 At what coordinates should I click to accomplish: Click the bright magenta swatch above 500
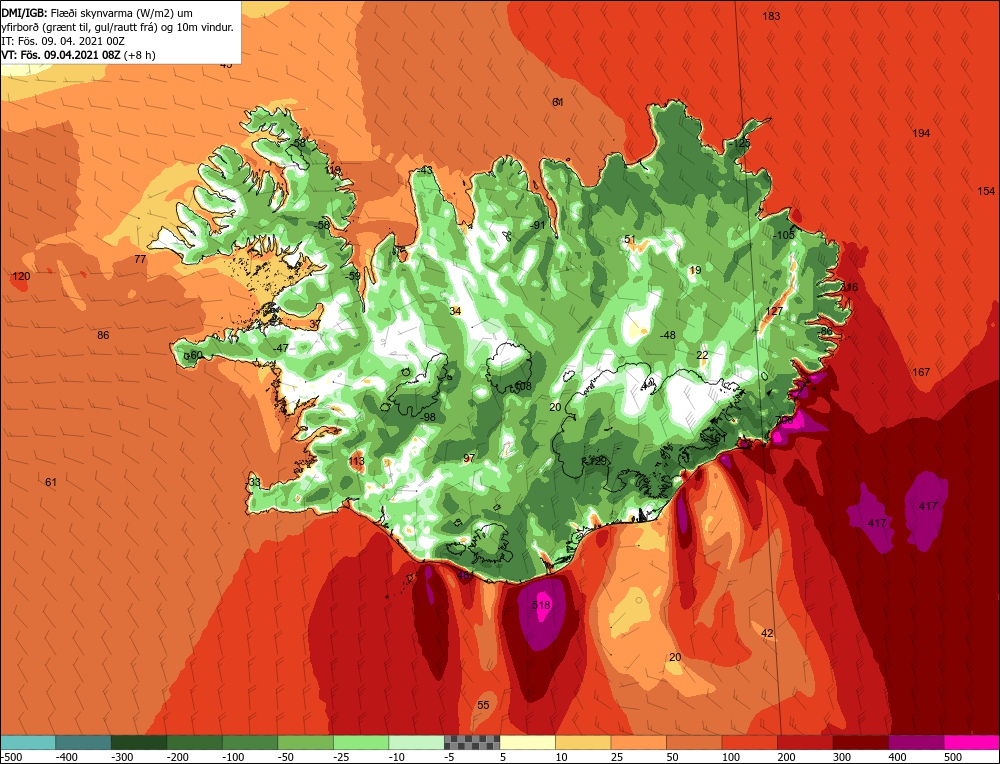coord(971,742)
